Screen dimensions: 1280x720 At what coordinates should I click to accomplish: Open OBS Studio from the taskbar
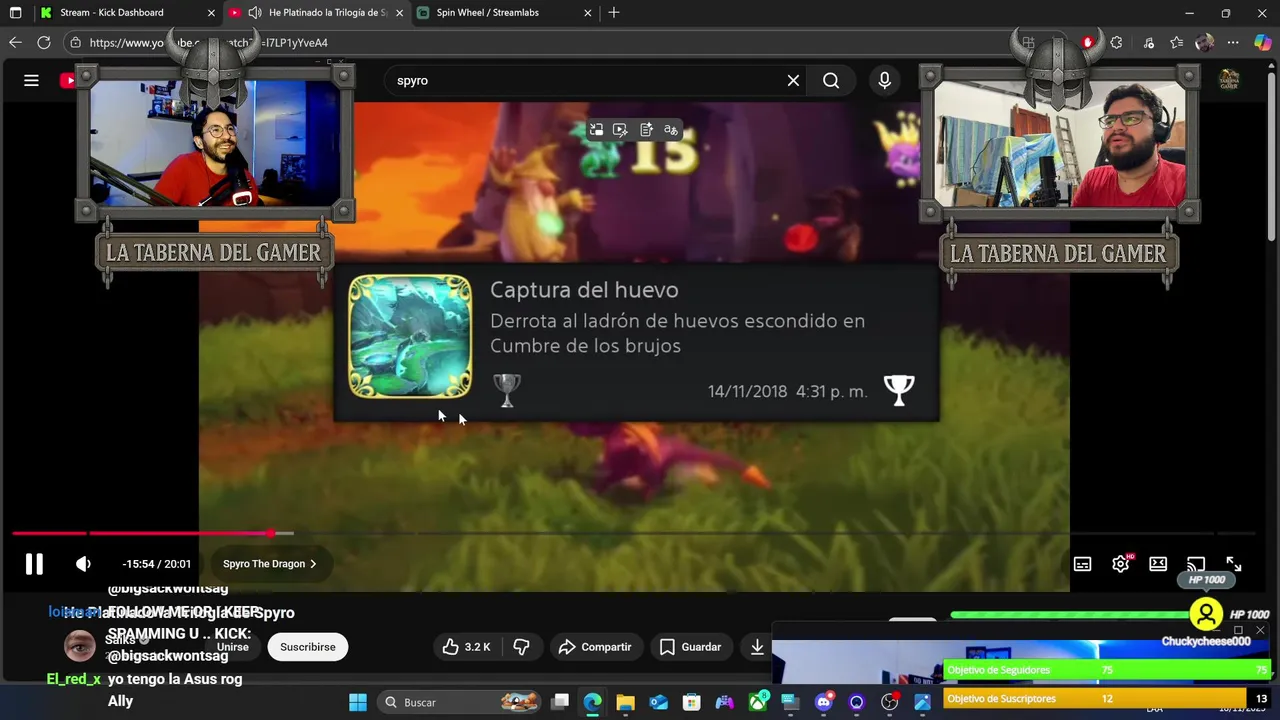[x=889, y=702]
